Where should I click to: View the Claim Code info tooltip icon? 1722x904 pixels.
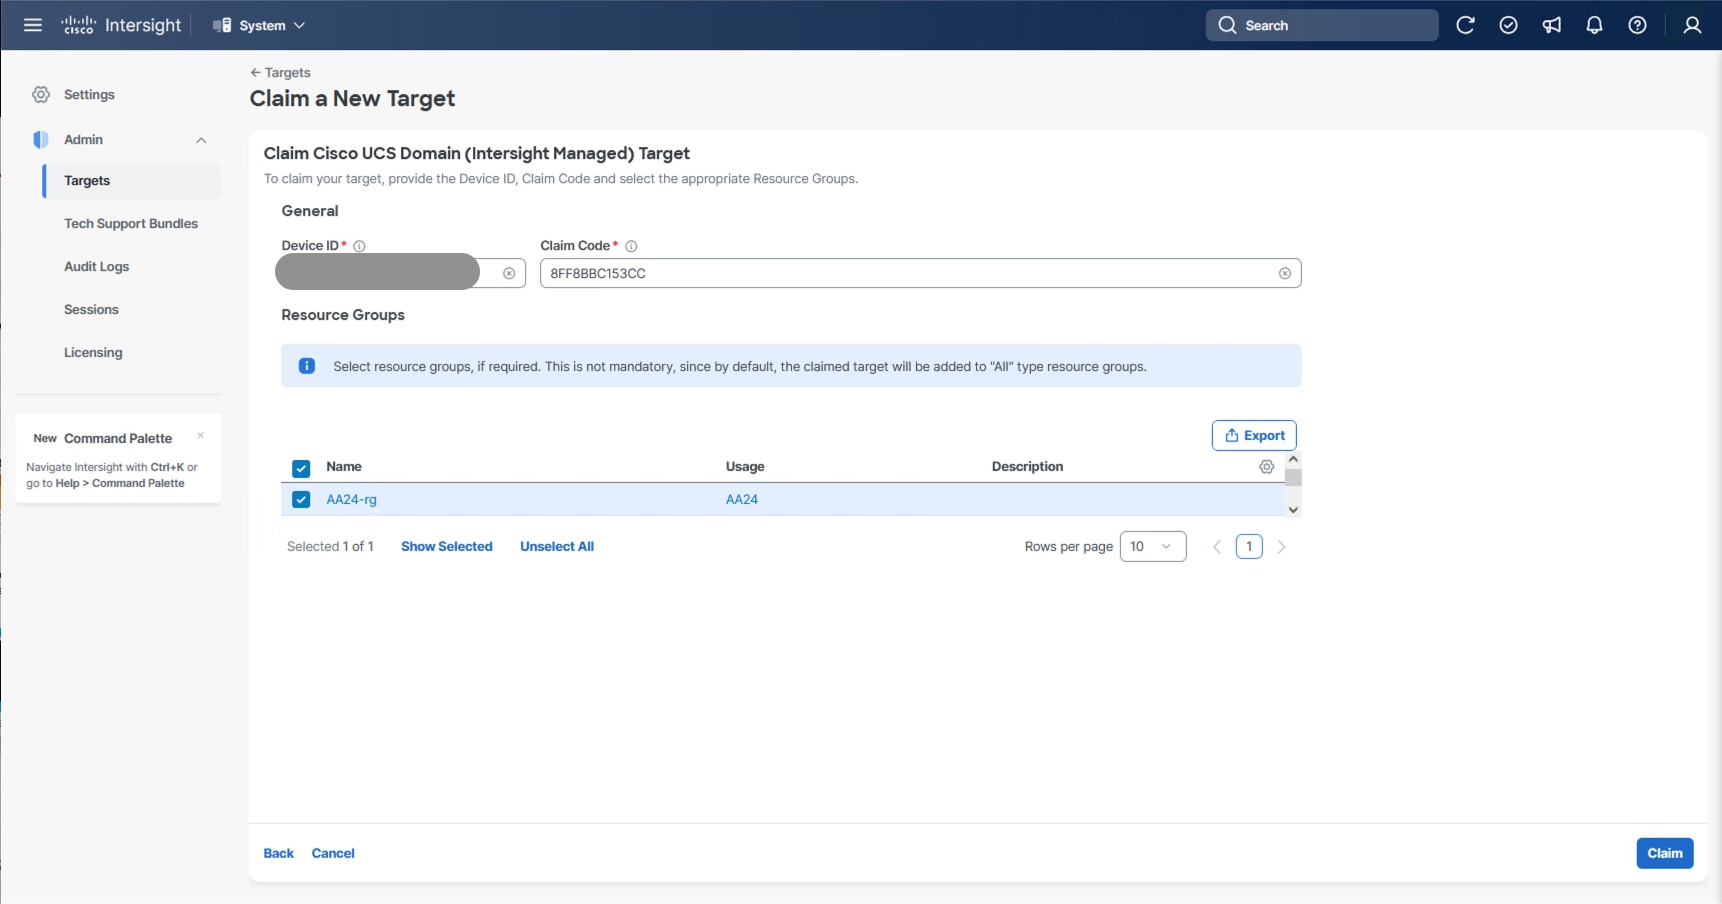coord(631,246)
